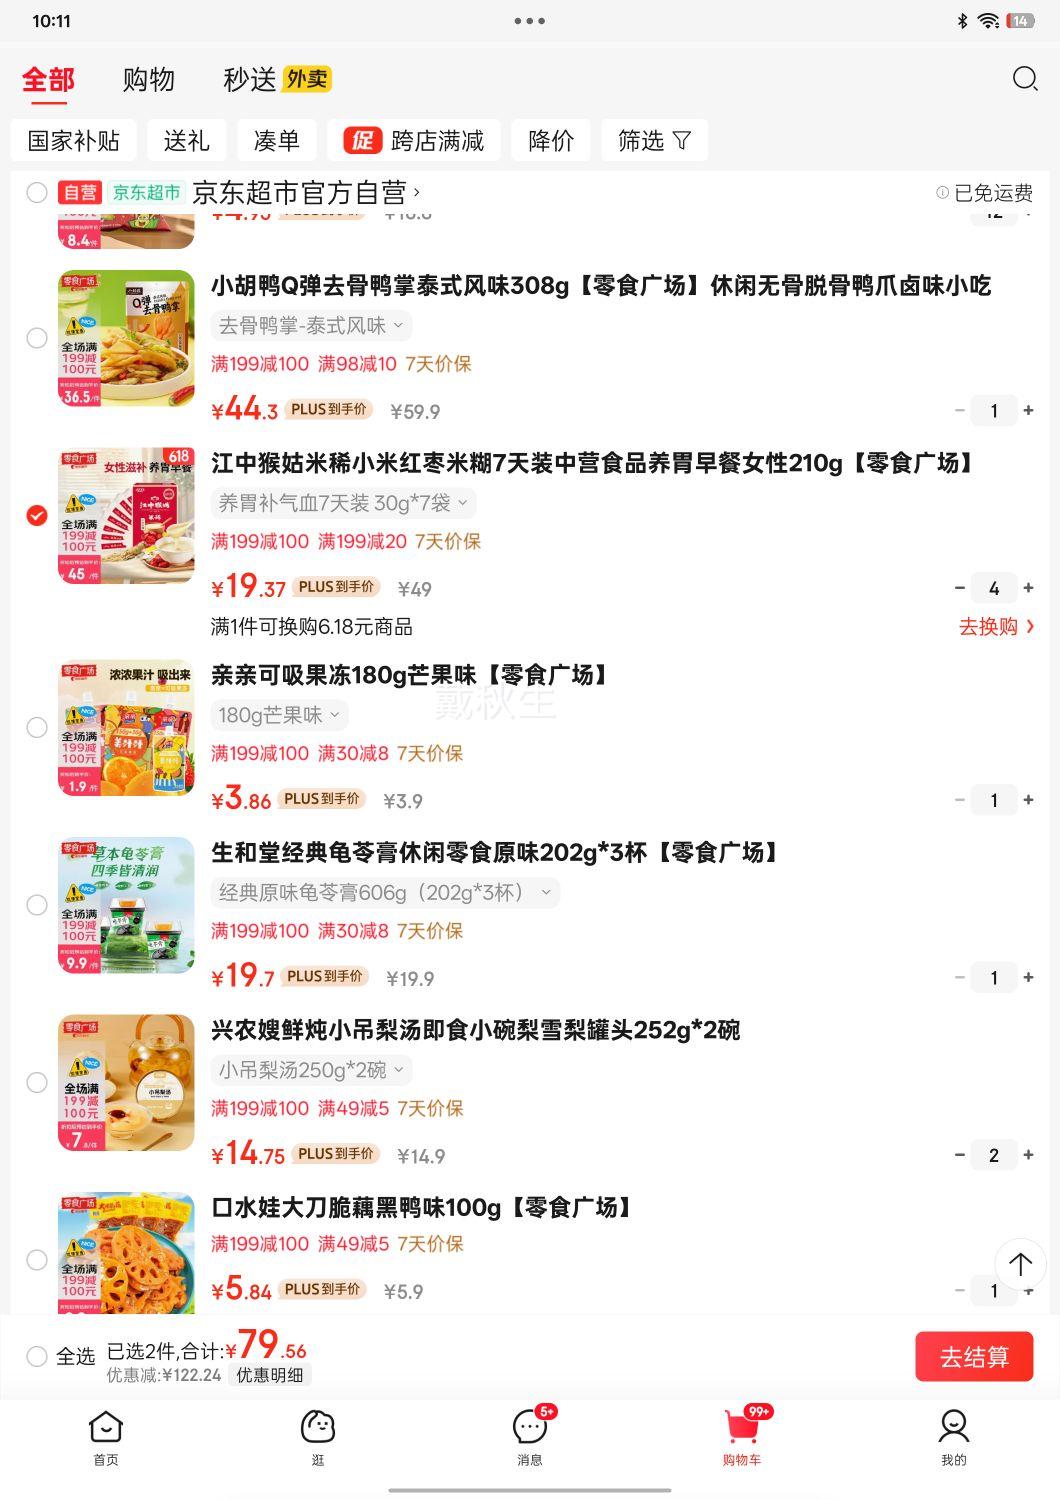1060x1500 pixels.
Task: Open 消息 messages icon
Action: click(530, 1438)
